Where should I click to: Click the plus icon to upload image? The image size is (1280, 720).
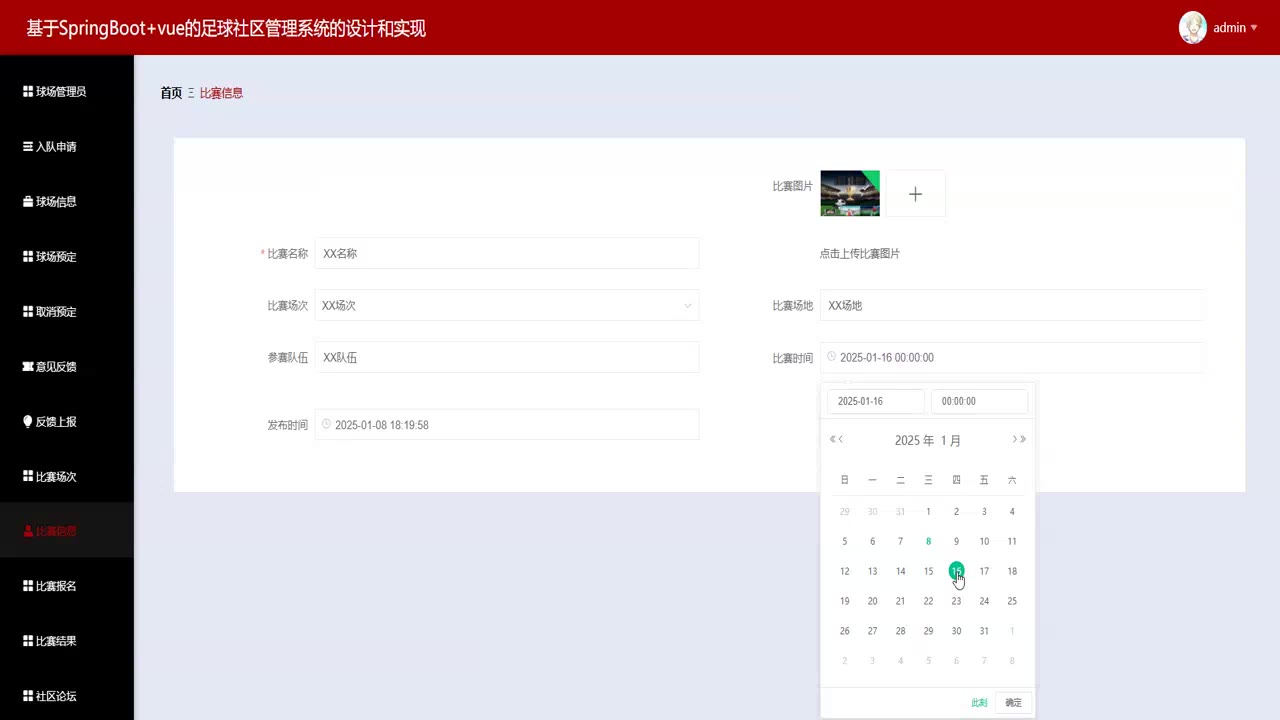pos(915,194)
